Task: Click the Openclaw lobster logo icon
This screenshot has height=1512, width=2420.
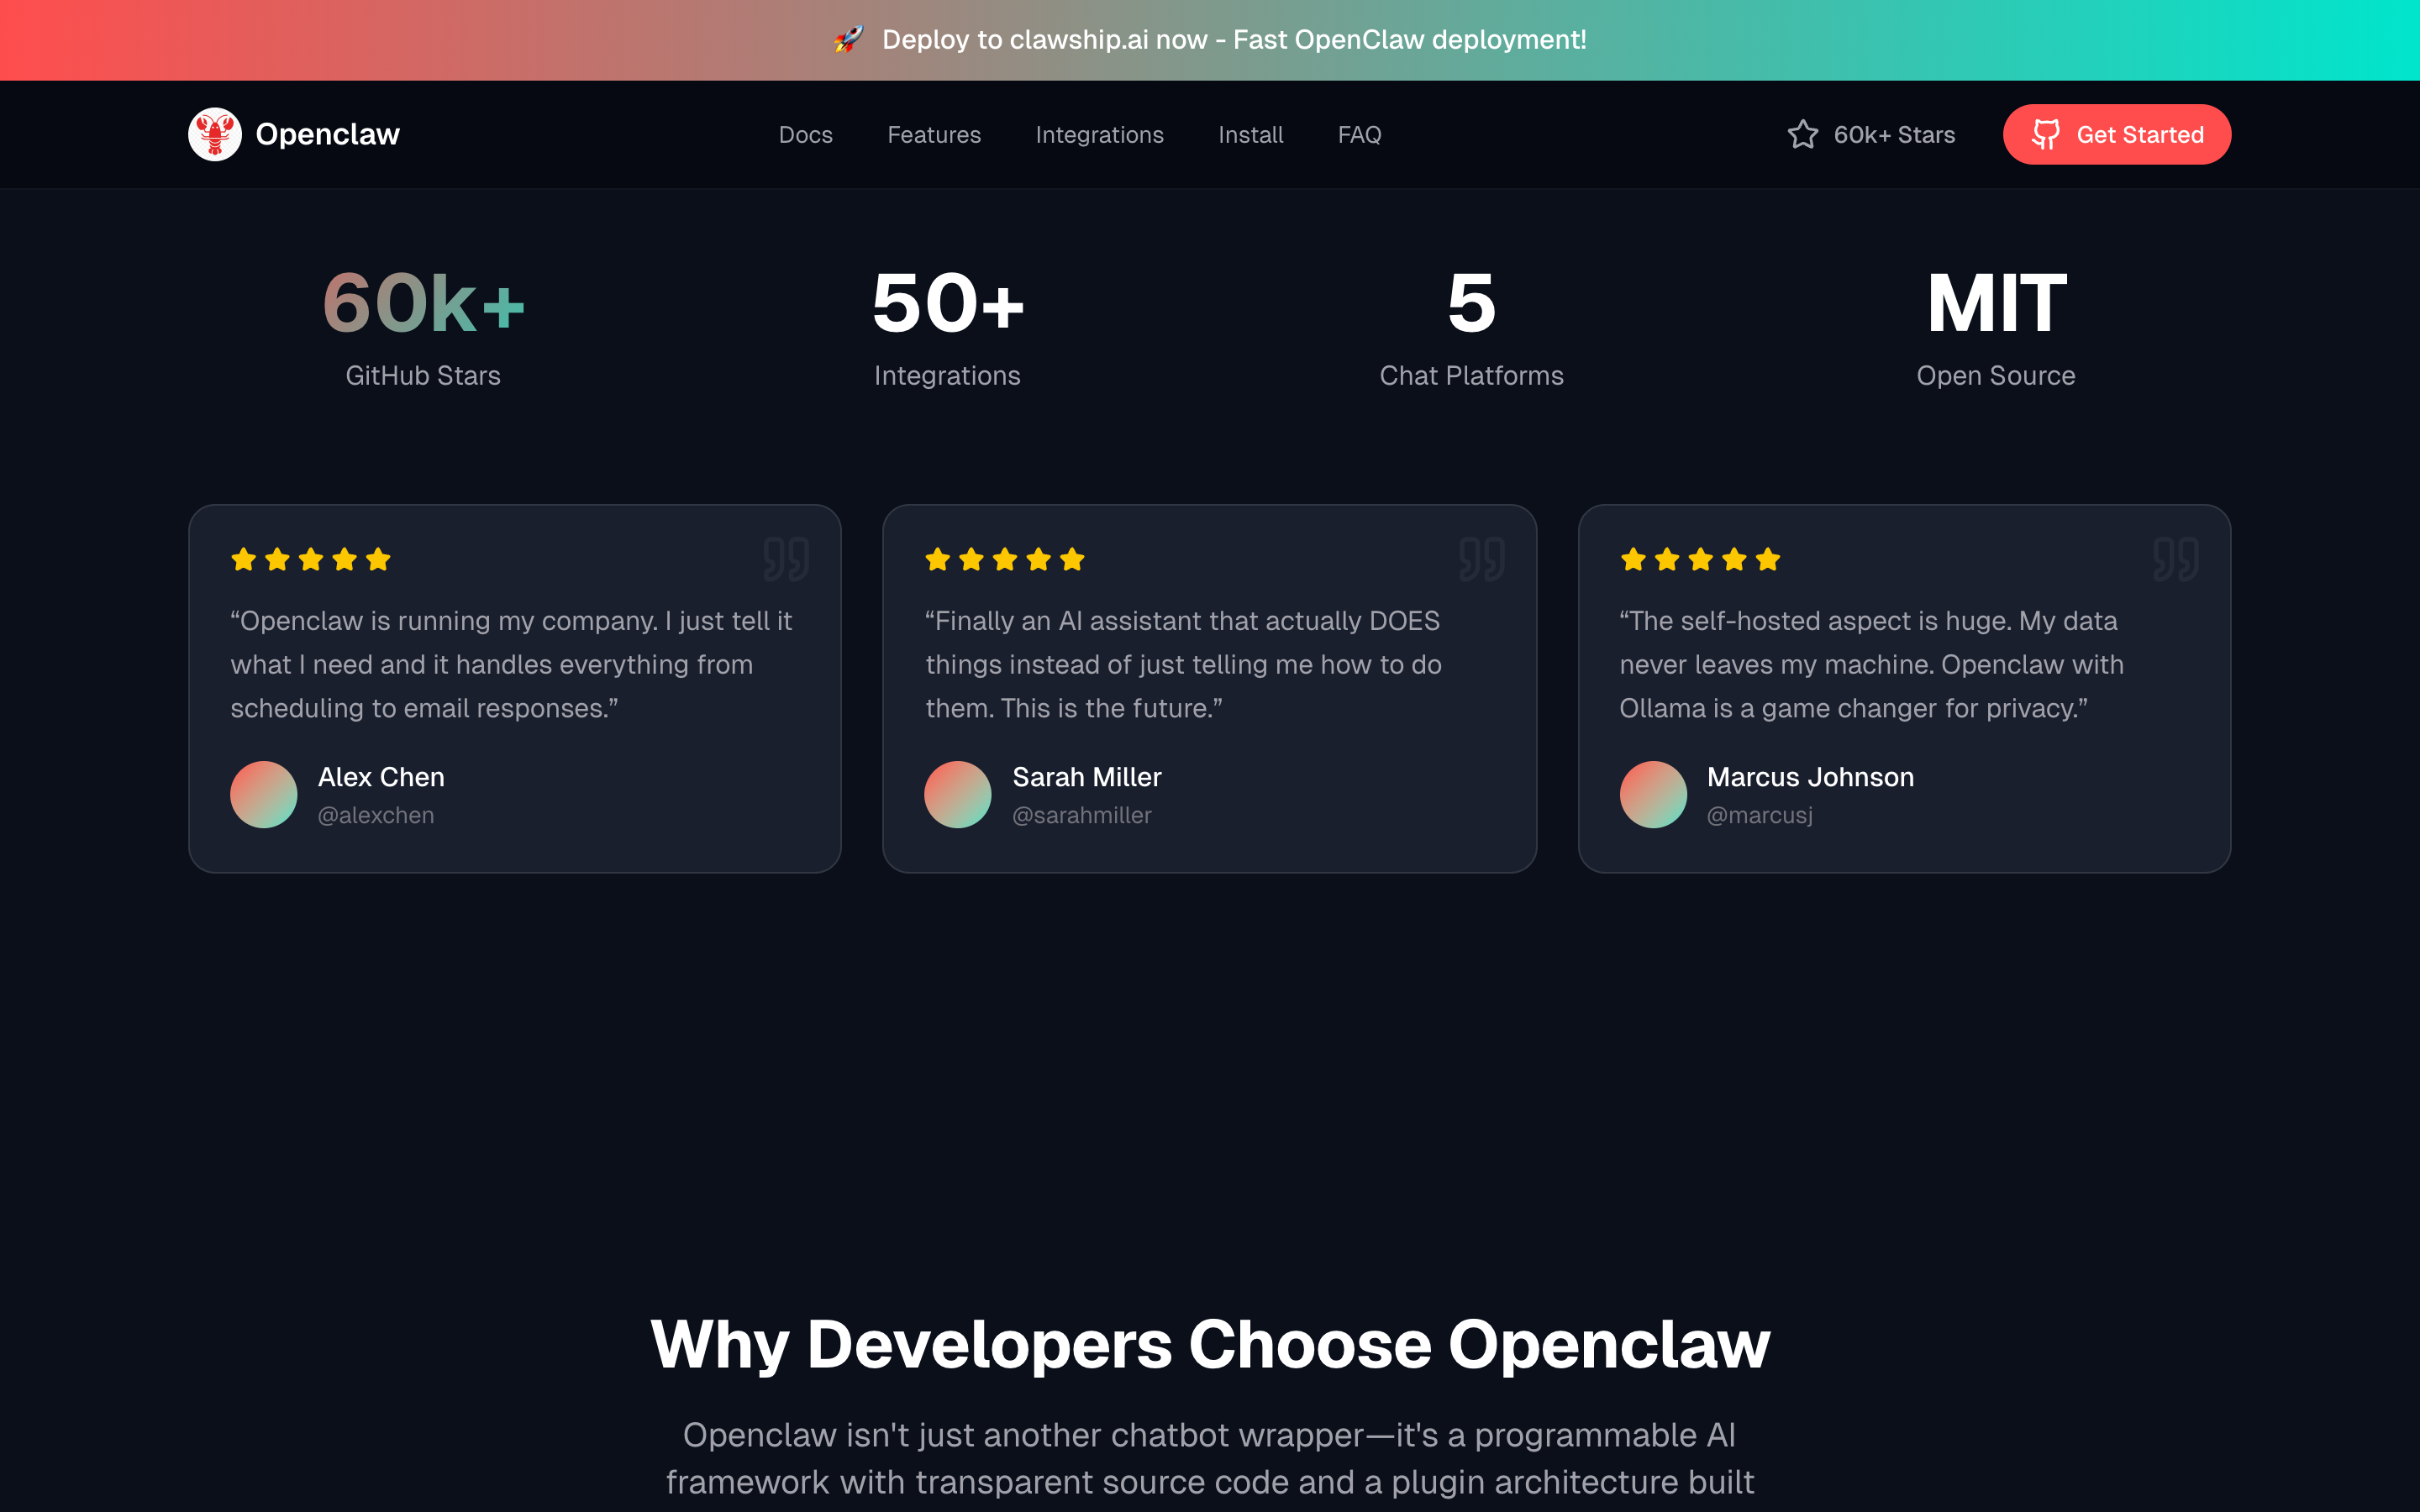Action: pos(215,134)
